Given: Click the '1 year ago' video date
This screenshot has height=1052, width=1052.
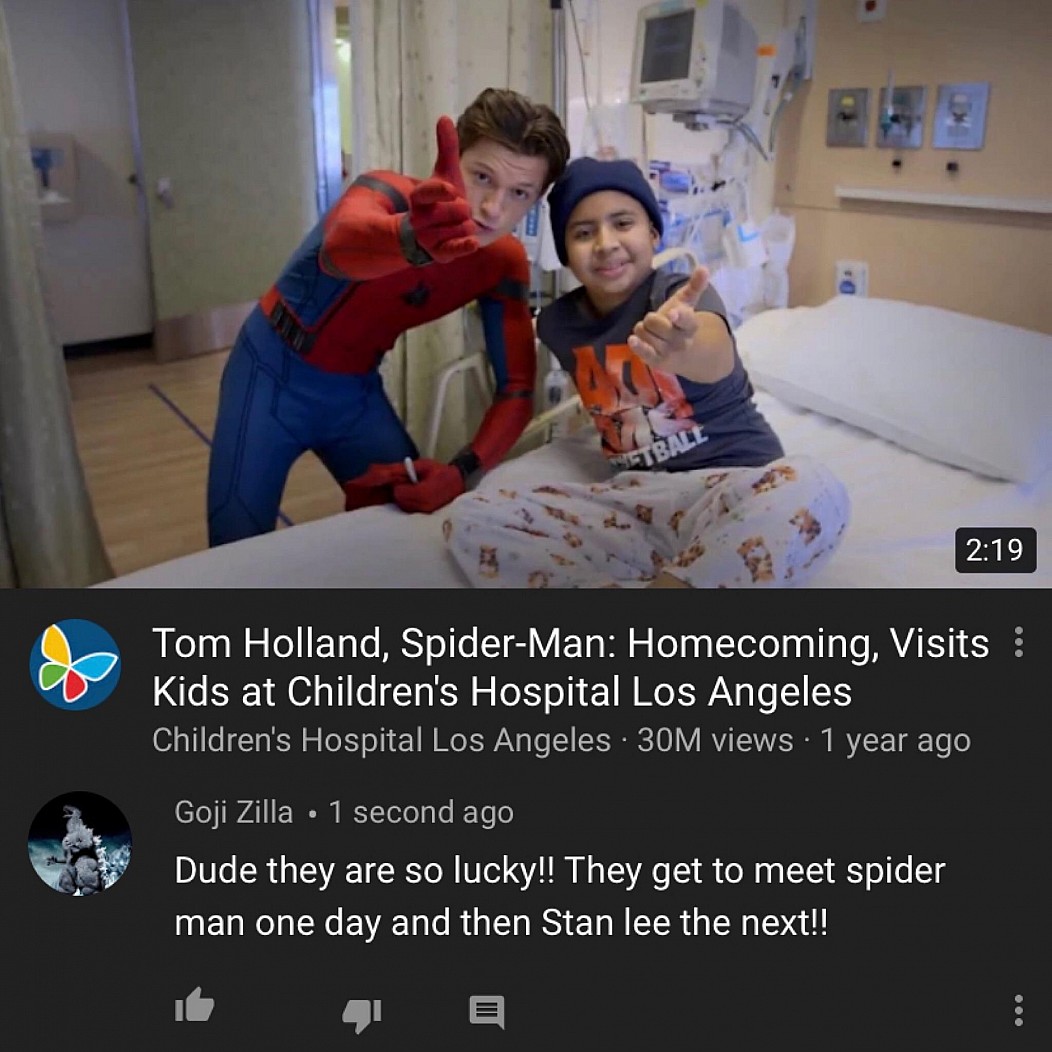Looking at the screenshot, I should point(896,740).
